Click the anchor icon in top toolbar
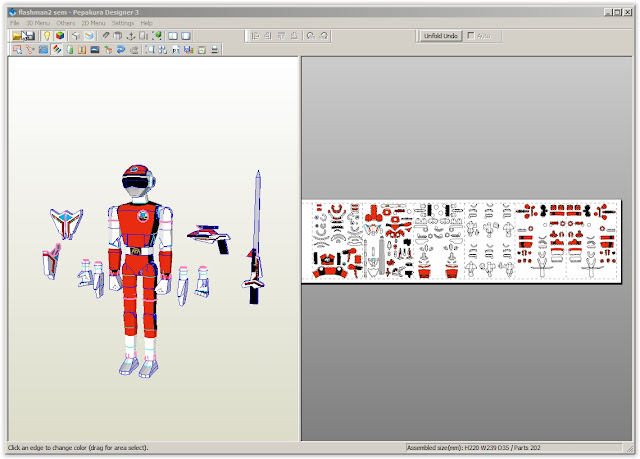 pos(131,36)
